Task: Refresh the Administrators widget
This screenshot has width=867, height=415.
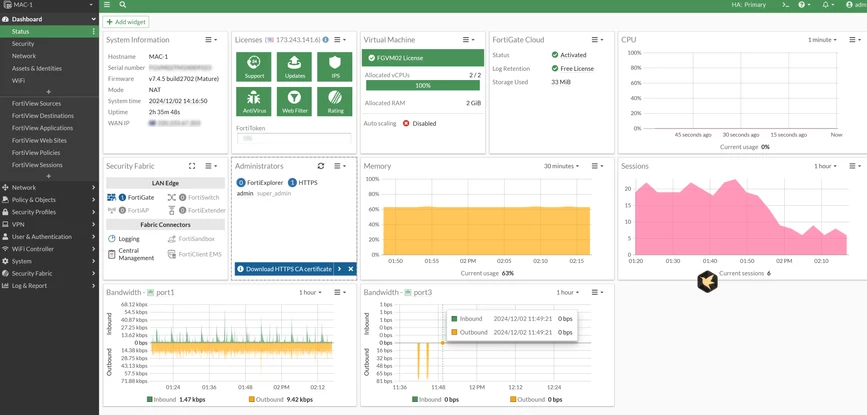Action: pyautogui.click(x=321, y=166)
